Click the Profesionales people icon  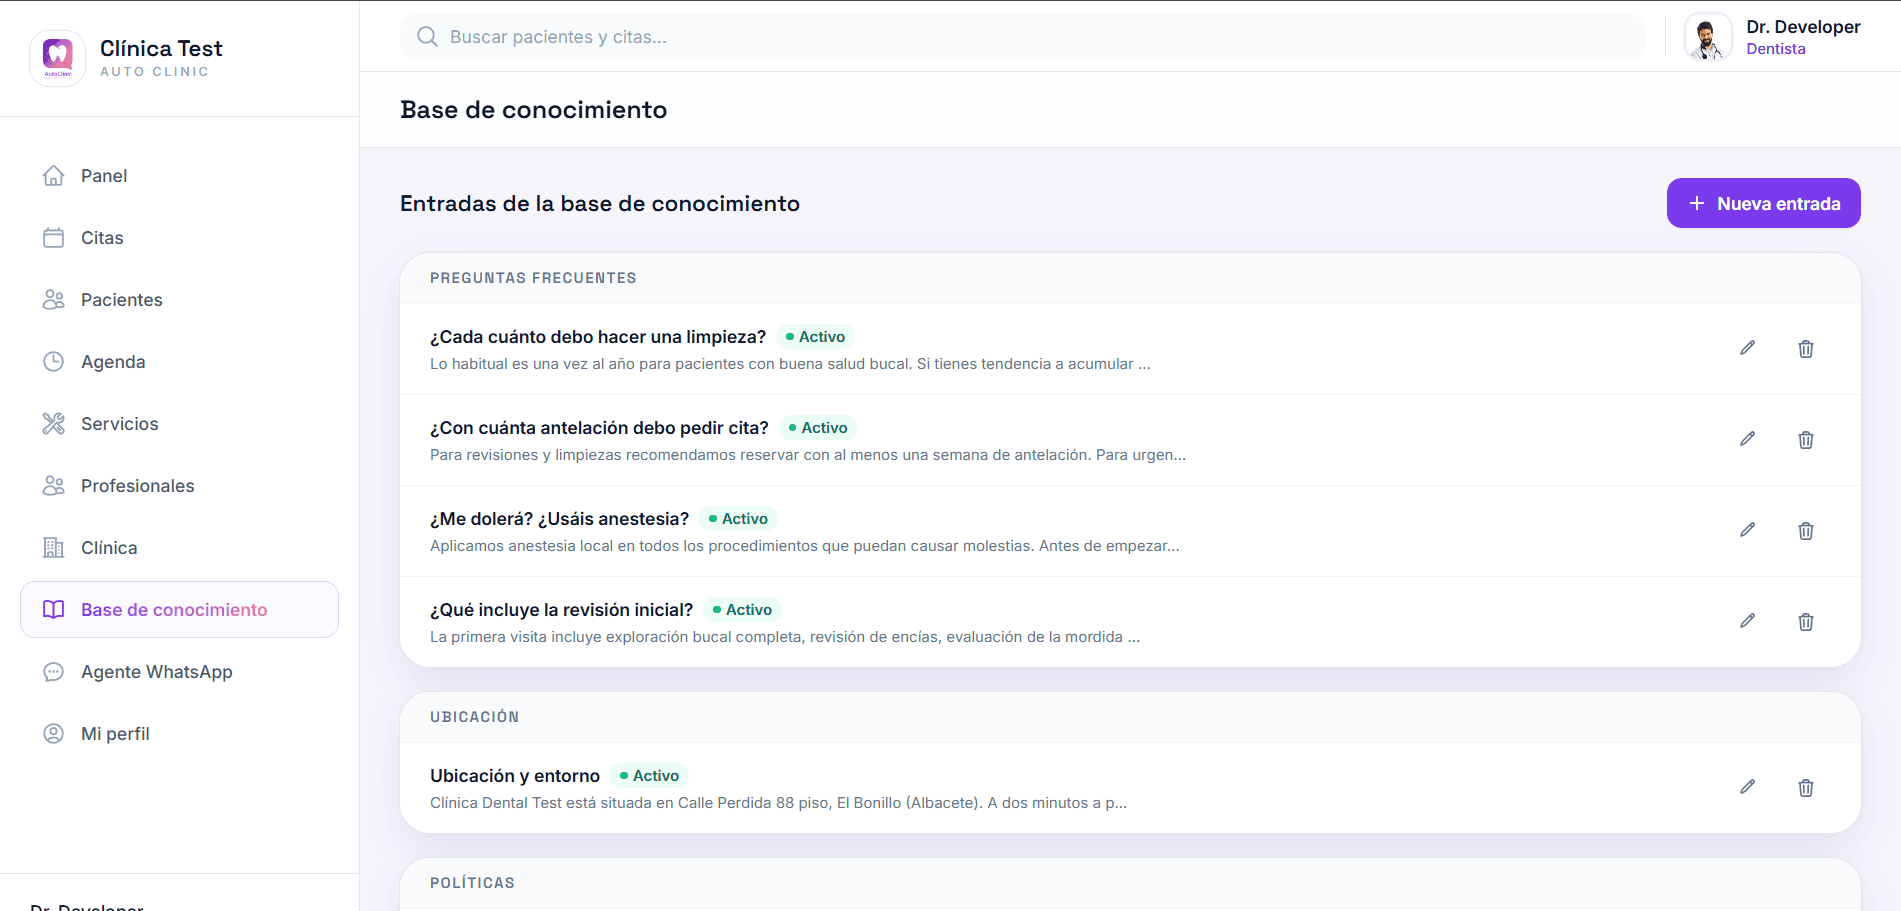coord(54,486)
